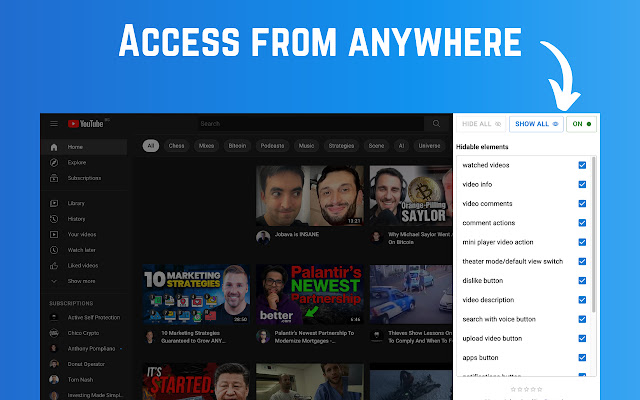
Task: Open the Jobava is INSANE thumbnail
Action: click(x=310, y=196)
